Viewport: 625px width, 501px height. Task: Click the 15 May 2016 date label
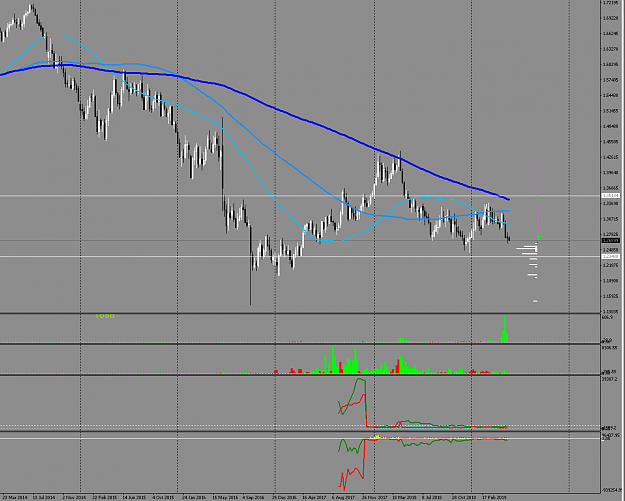(x=223, y=498)
